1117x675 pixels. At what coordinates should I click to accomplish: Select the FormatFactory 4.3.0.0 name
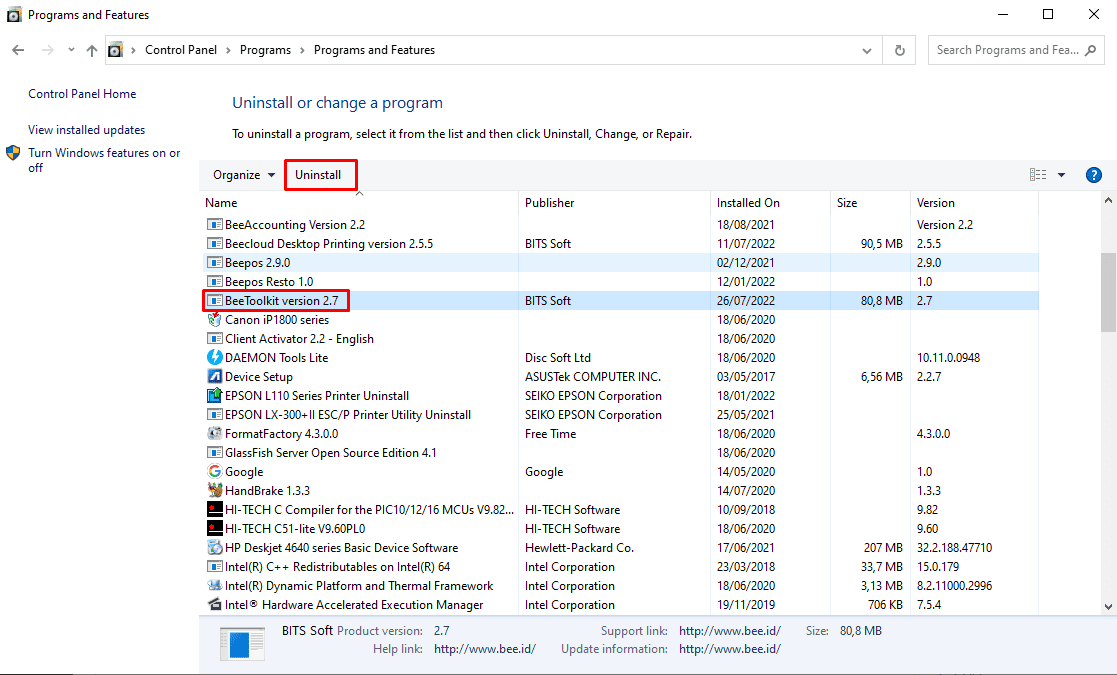281,434
